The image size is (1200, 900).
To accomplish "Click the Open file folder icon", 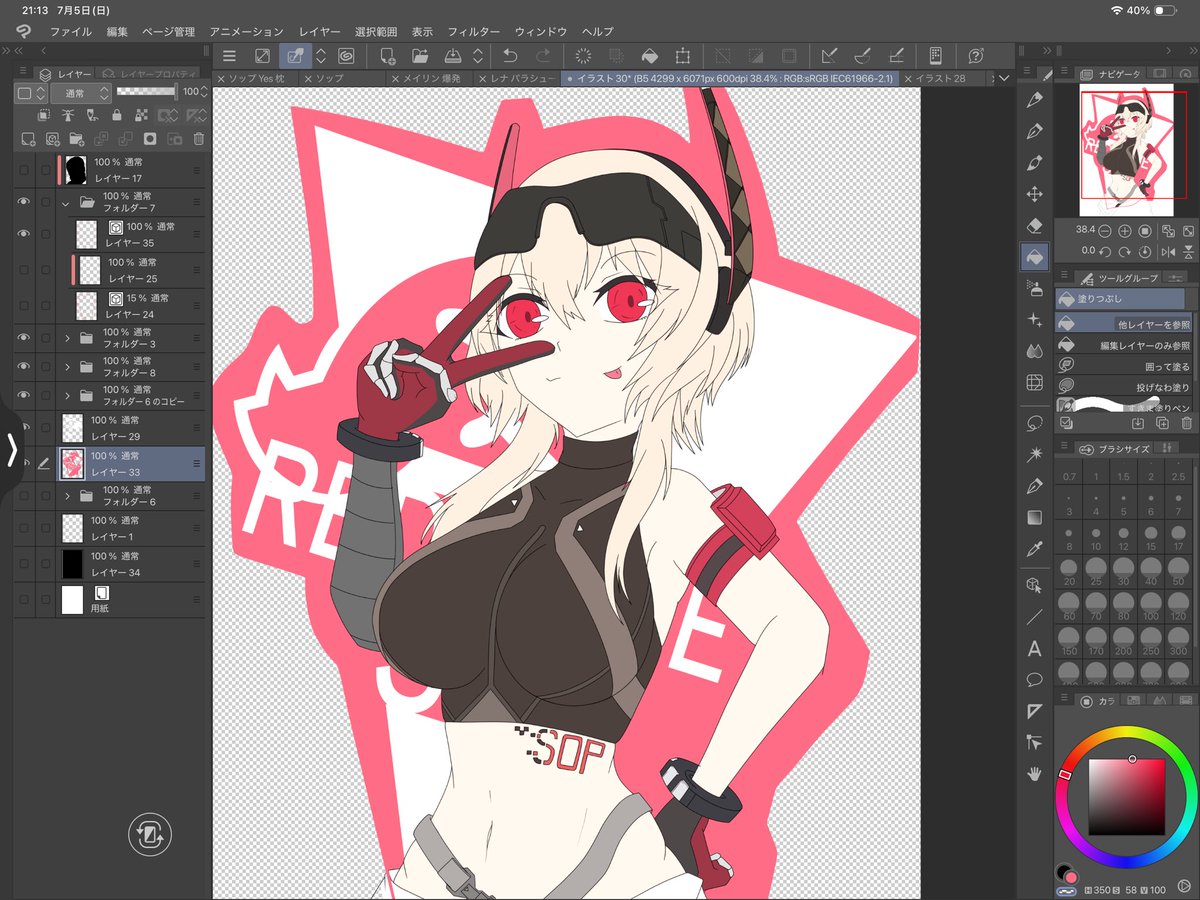I will coord(420,56).
